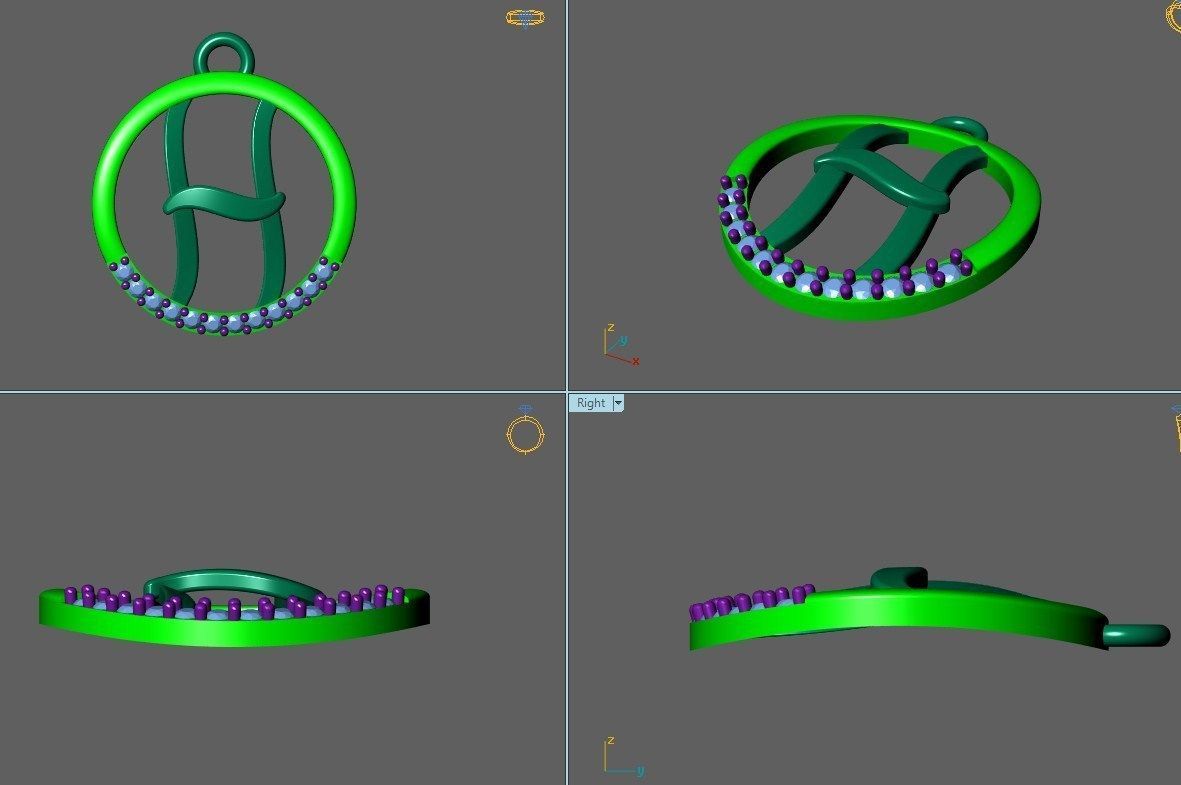Open the Right viewport title dropdown arrow
This screenshot has height=785, width=1181.
click(618, 403)
